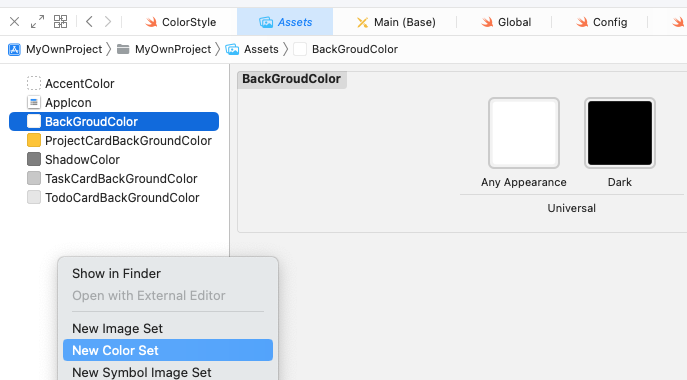Choose New Image Set from context menu
687x380 pixels.
pos(168,329)
